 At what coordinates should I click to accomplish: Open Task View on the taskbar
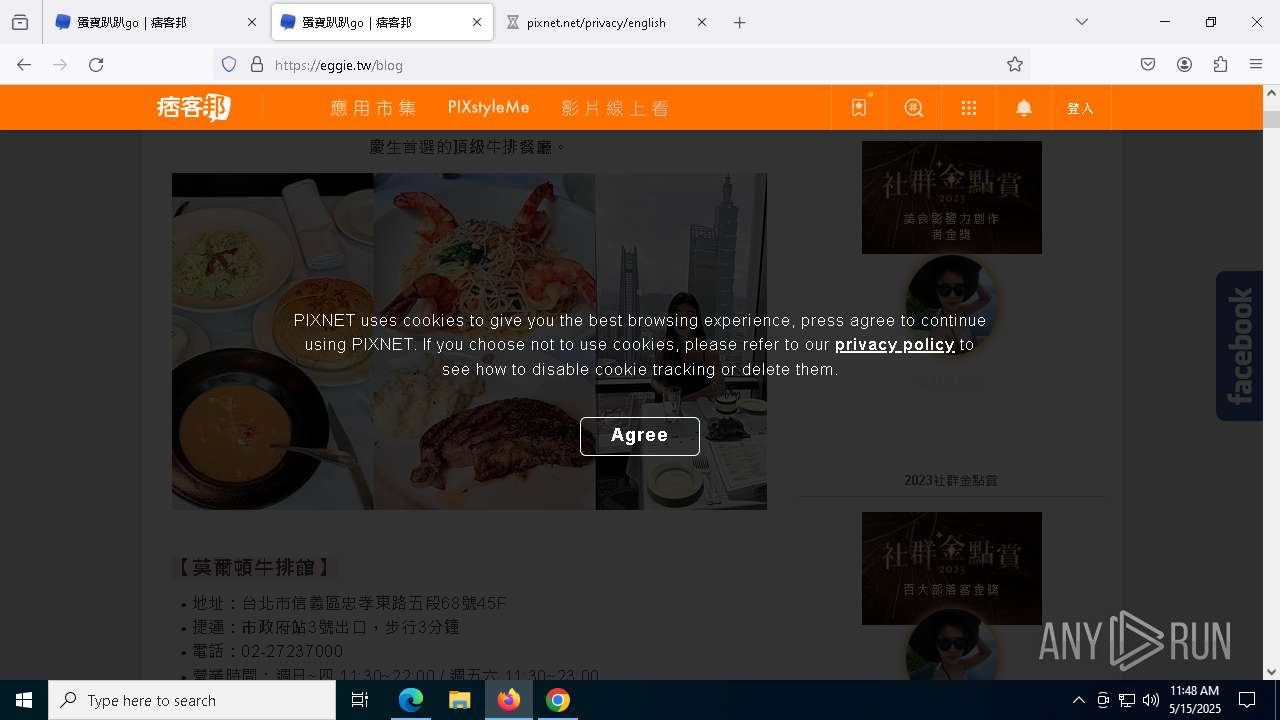[360, 700]
